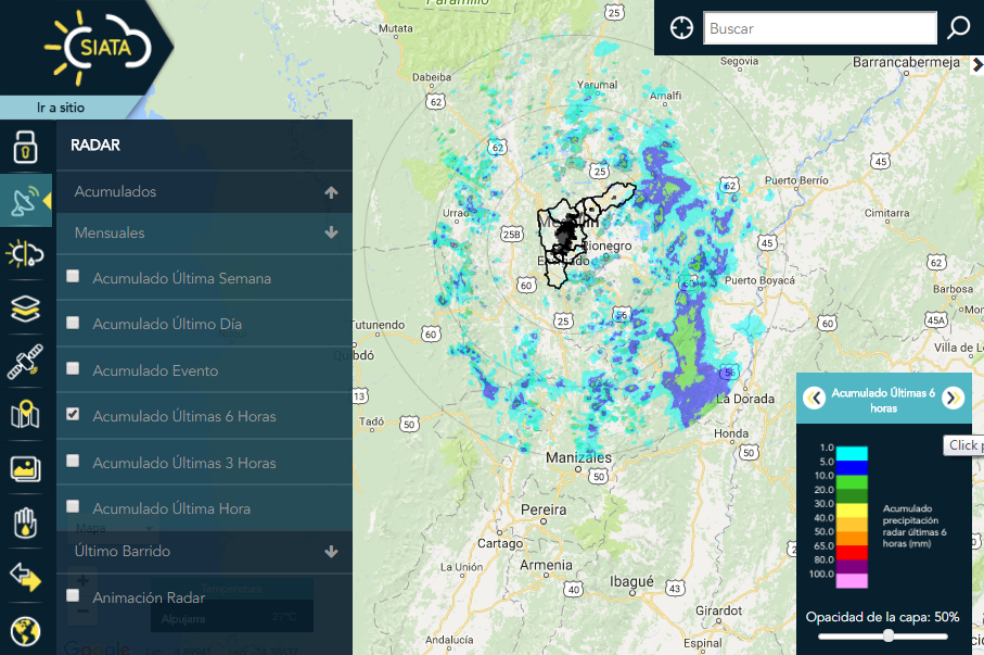Open the image gallery sidebar icon
984x655 pixels.
[25, 469]
